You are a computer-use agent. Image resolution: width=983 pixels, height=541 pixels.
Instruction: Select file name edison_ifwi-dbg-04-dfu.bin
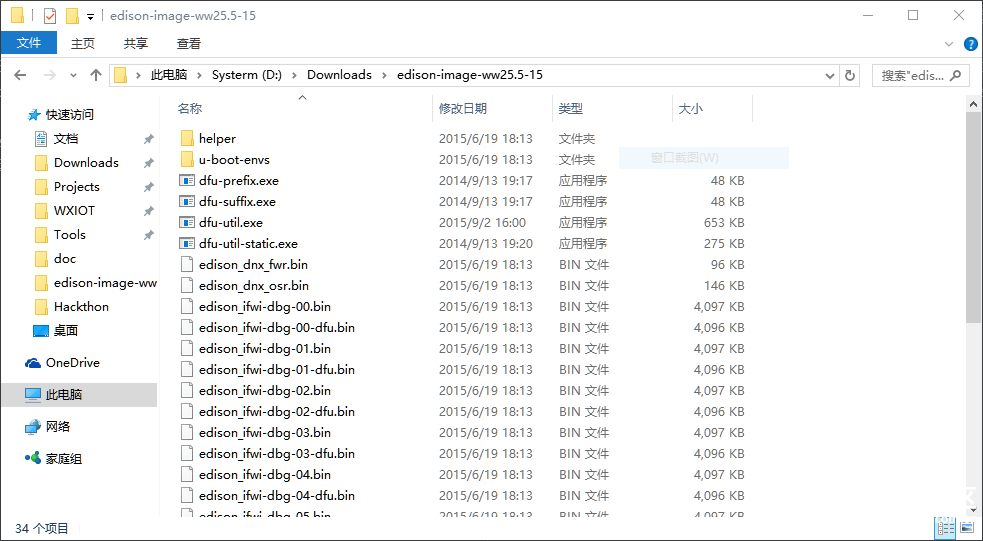tap(276, 496)
